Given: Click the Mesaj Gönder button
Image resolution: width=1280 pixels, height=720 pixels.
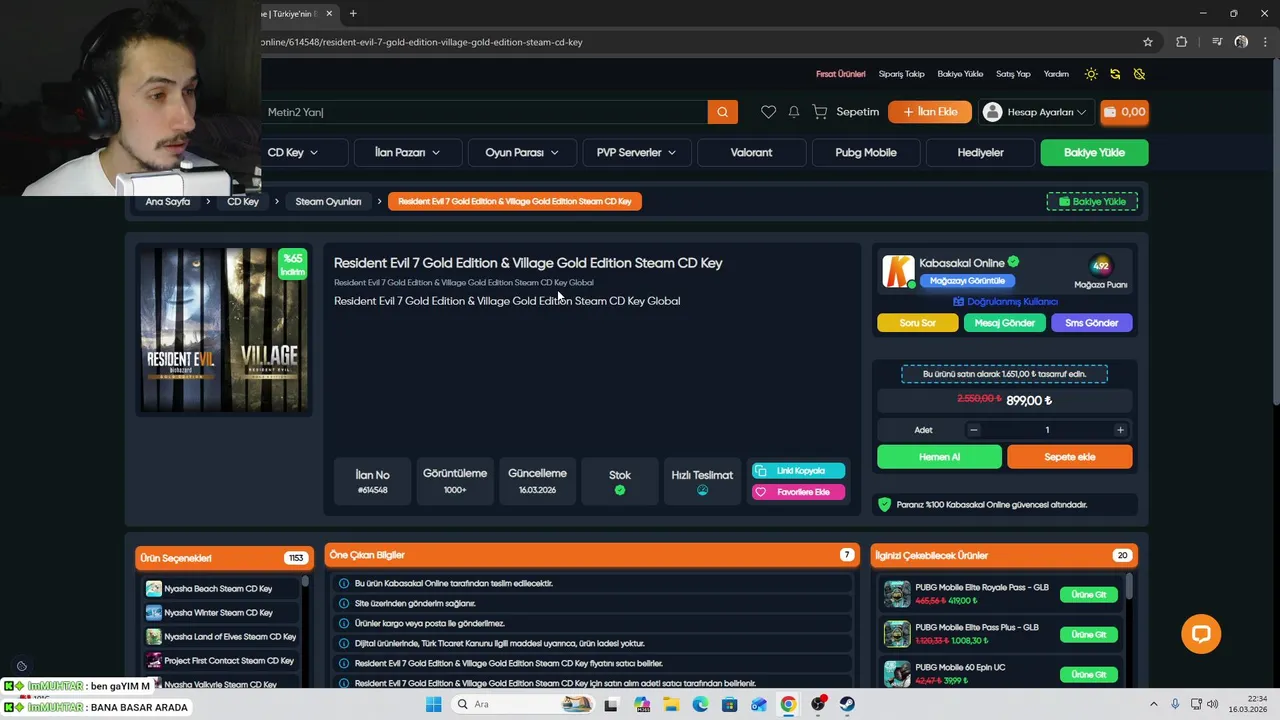Looking at the screenshot, I should (x=1004, y=323).
